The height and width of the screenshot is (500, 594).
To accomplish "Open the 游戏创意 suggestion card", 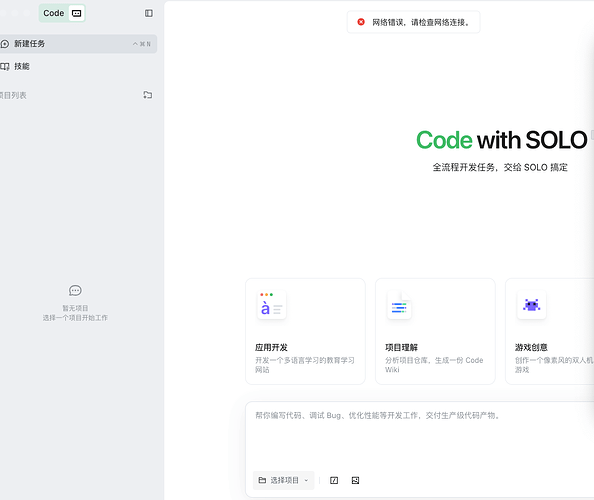I will pyautogui.click(x=550, y=331).
